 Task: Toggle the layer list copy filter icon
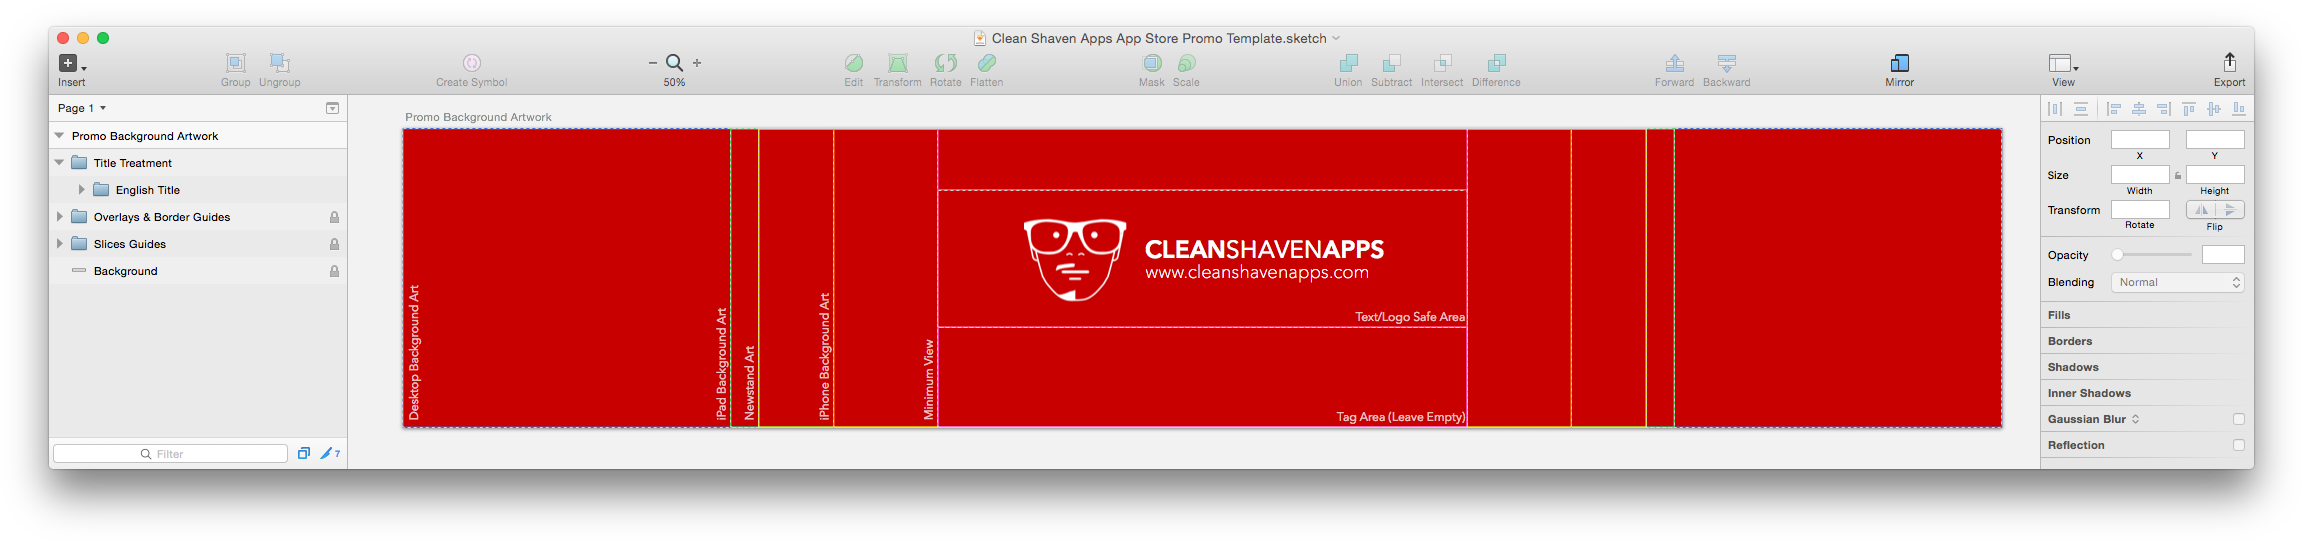tap(304, 453)
